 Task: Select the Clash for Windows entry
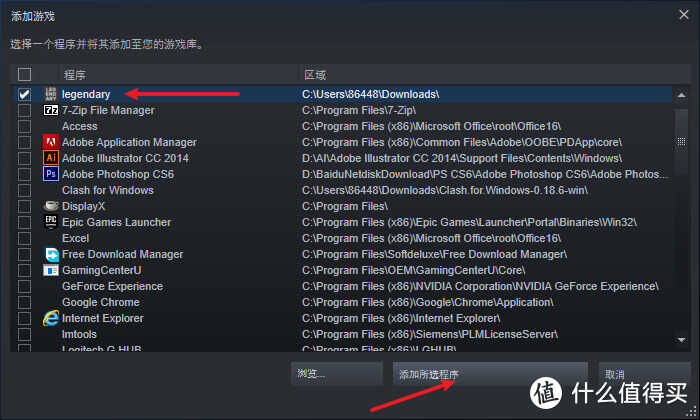108,190
